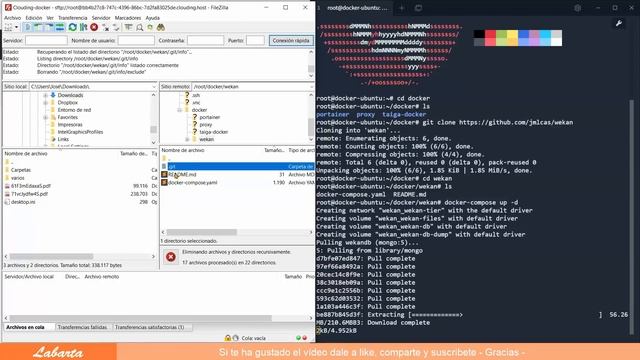The width and height of the screenshot is (640, 360).
Task: Toggle the remote directory tree display
Action: tap(49, 27)
